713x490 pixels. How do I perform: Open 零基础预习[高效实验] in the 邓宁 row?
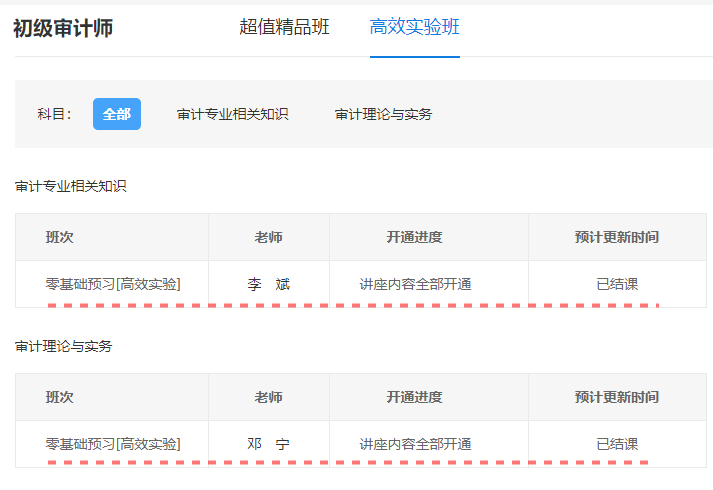[x=113, y=444]
